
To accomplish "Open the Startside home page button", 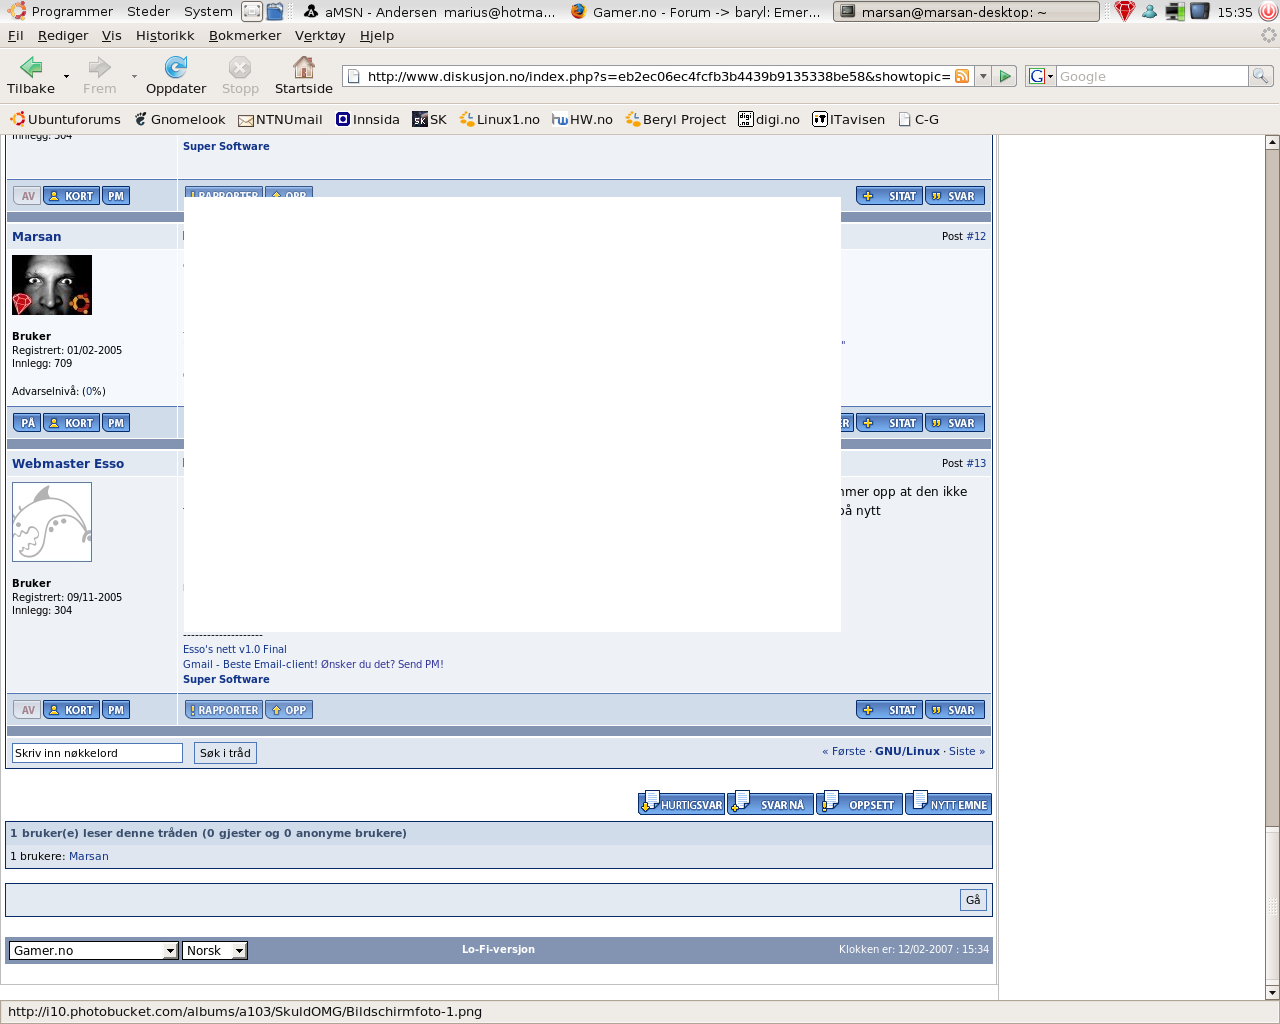I will [x=304, y=76].
